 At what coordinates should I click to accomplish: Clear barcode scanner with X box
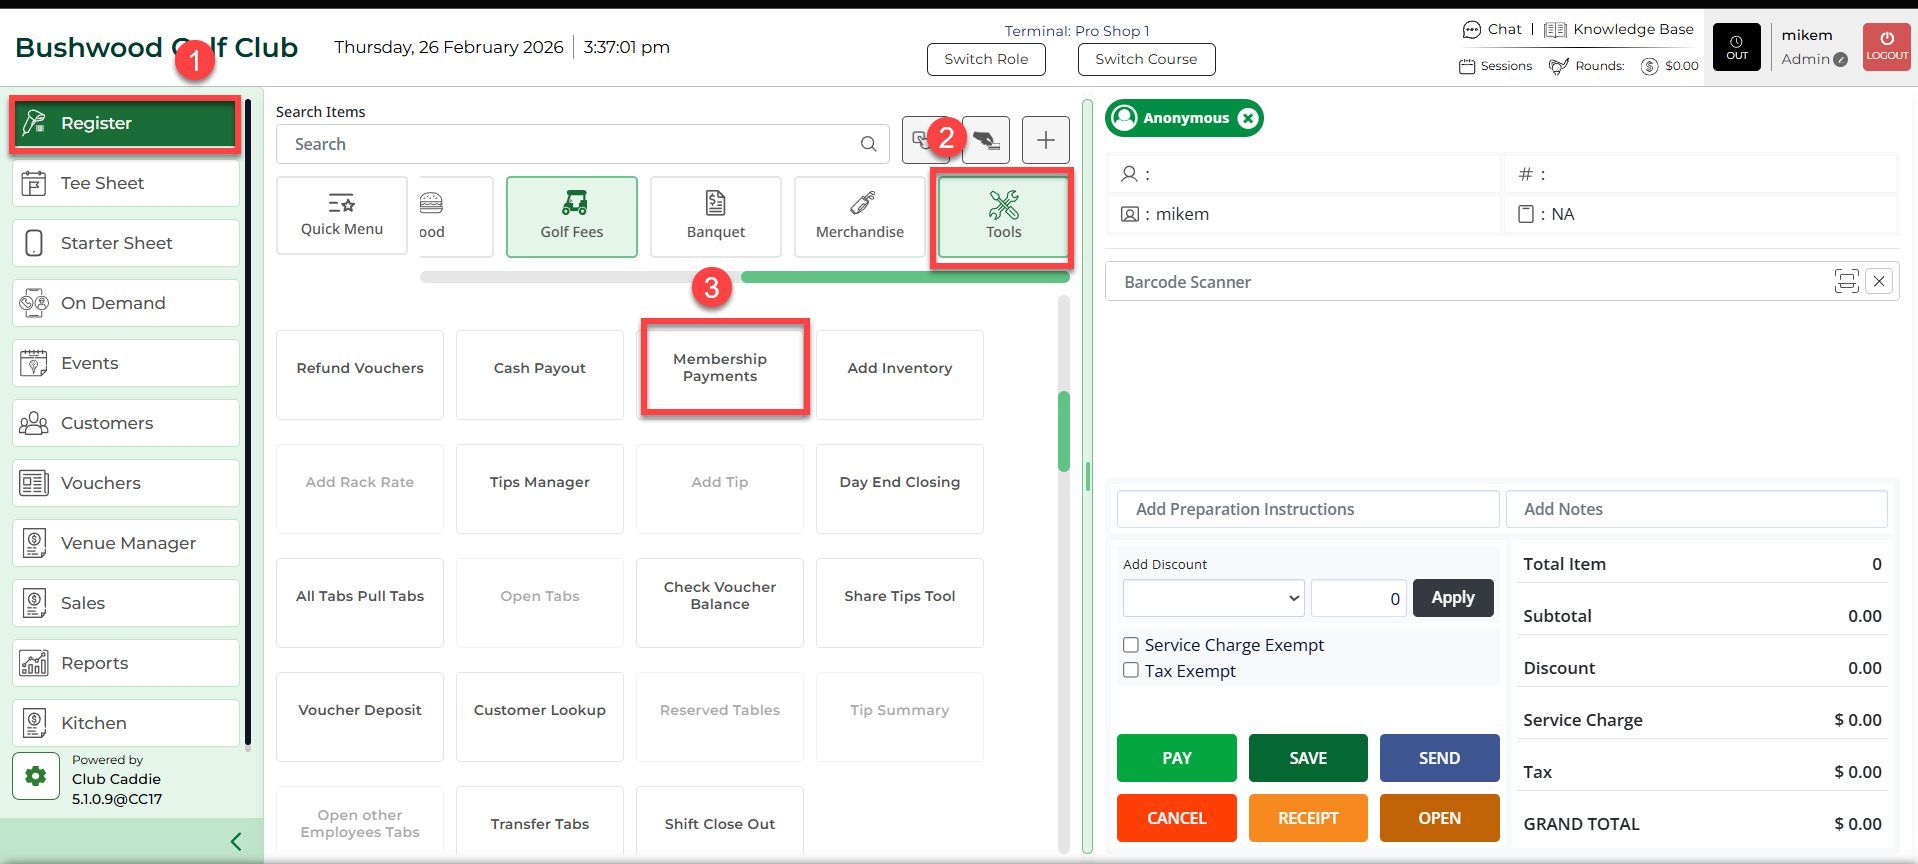click(x=1879, y=281)
